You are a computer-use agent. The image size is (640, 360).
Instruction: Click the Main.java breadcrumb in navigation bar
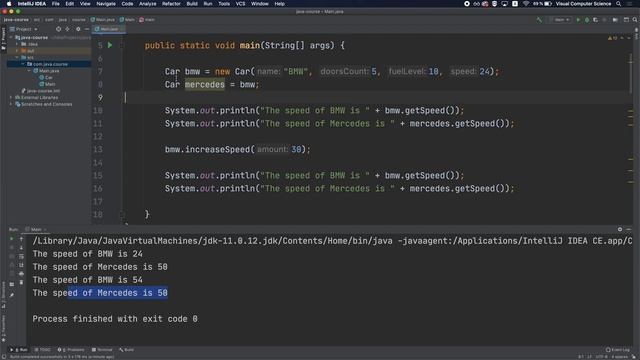102,20
